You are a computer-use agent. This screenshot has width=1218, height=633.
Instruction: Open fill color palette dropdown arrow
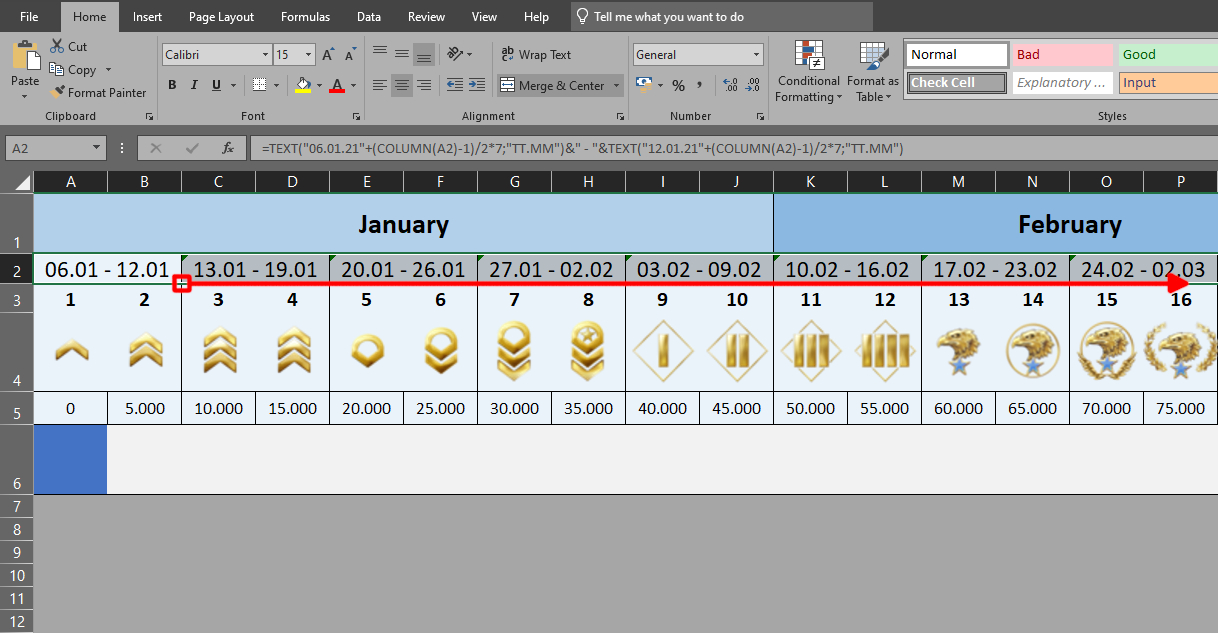(319, 85)
